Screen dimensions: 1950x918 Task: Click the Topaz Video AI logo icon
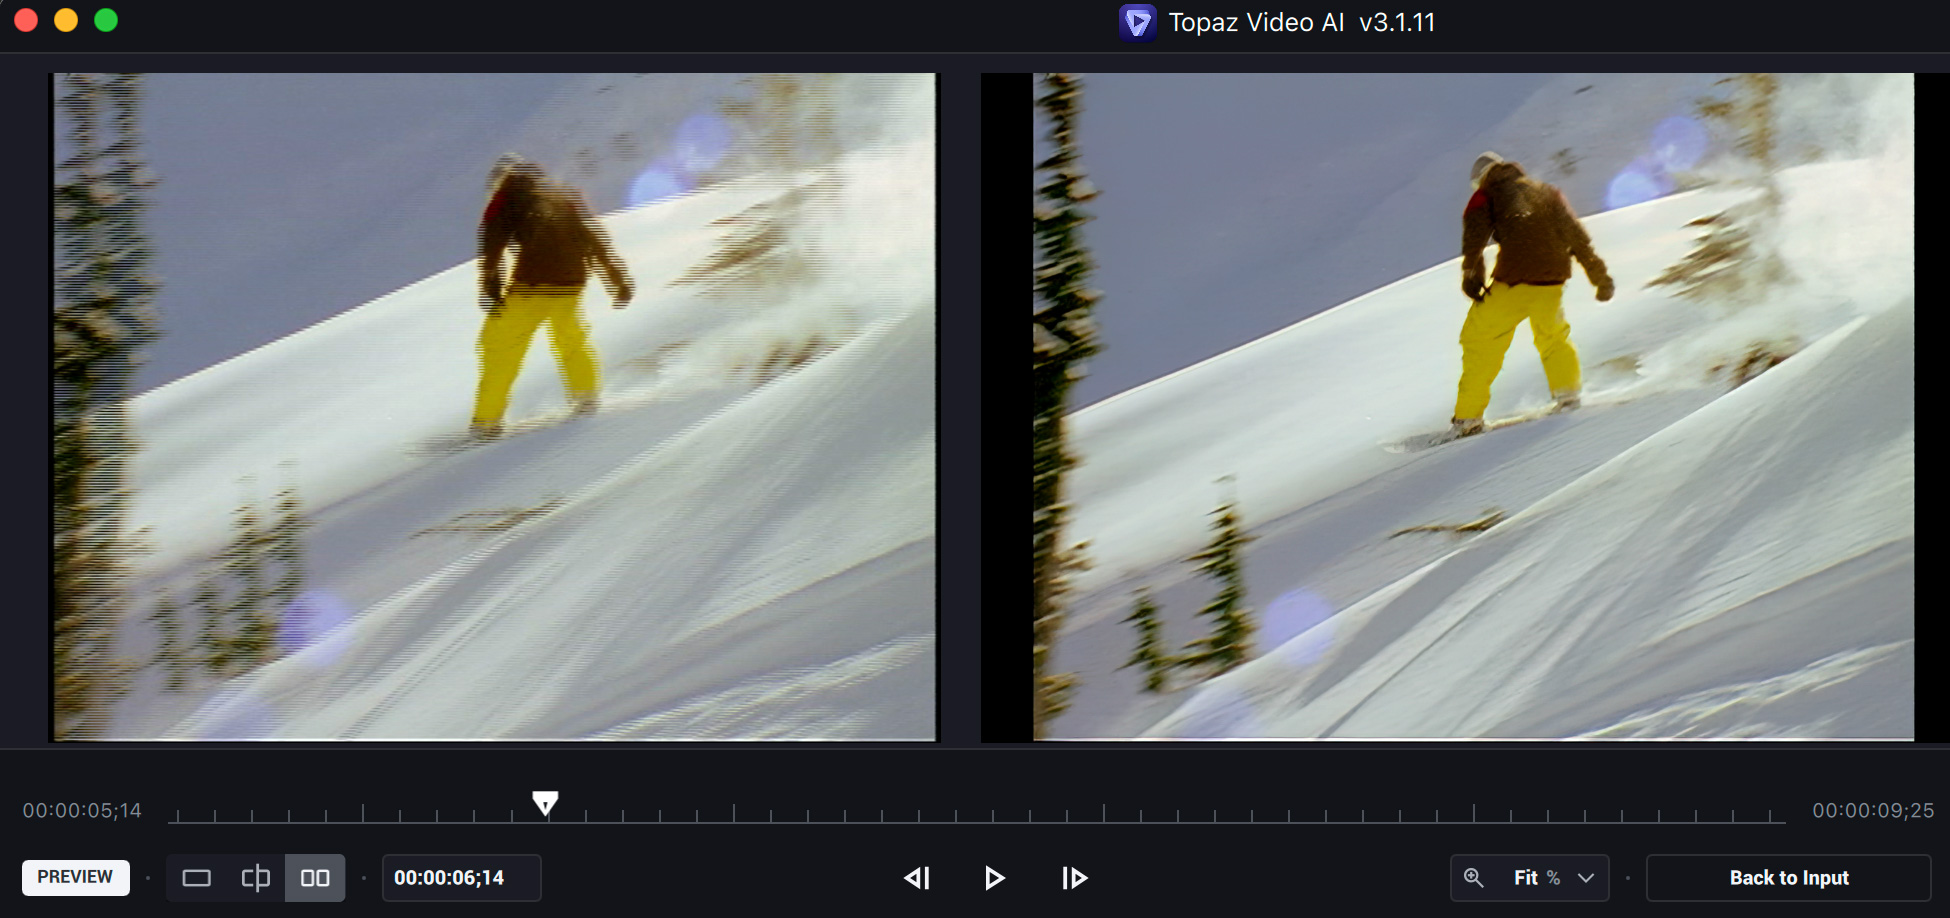pos(1138,22)
